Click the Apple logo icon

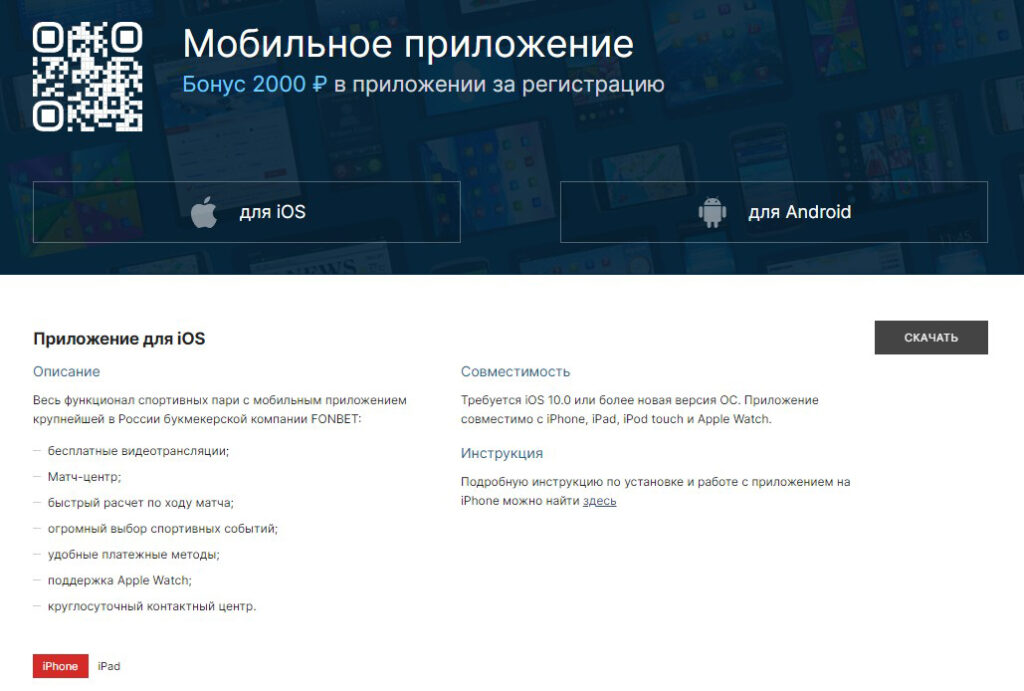[204, 212]
